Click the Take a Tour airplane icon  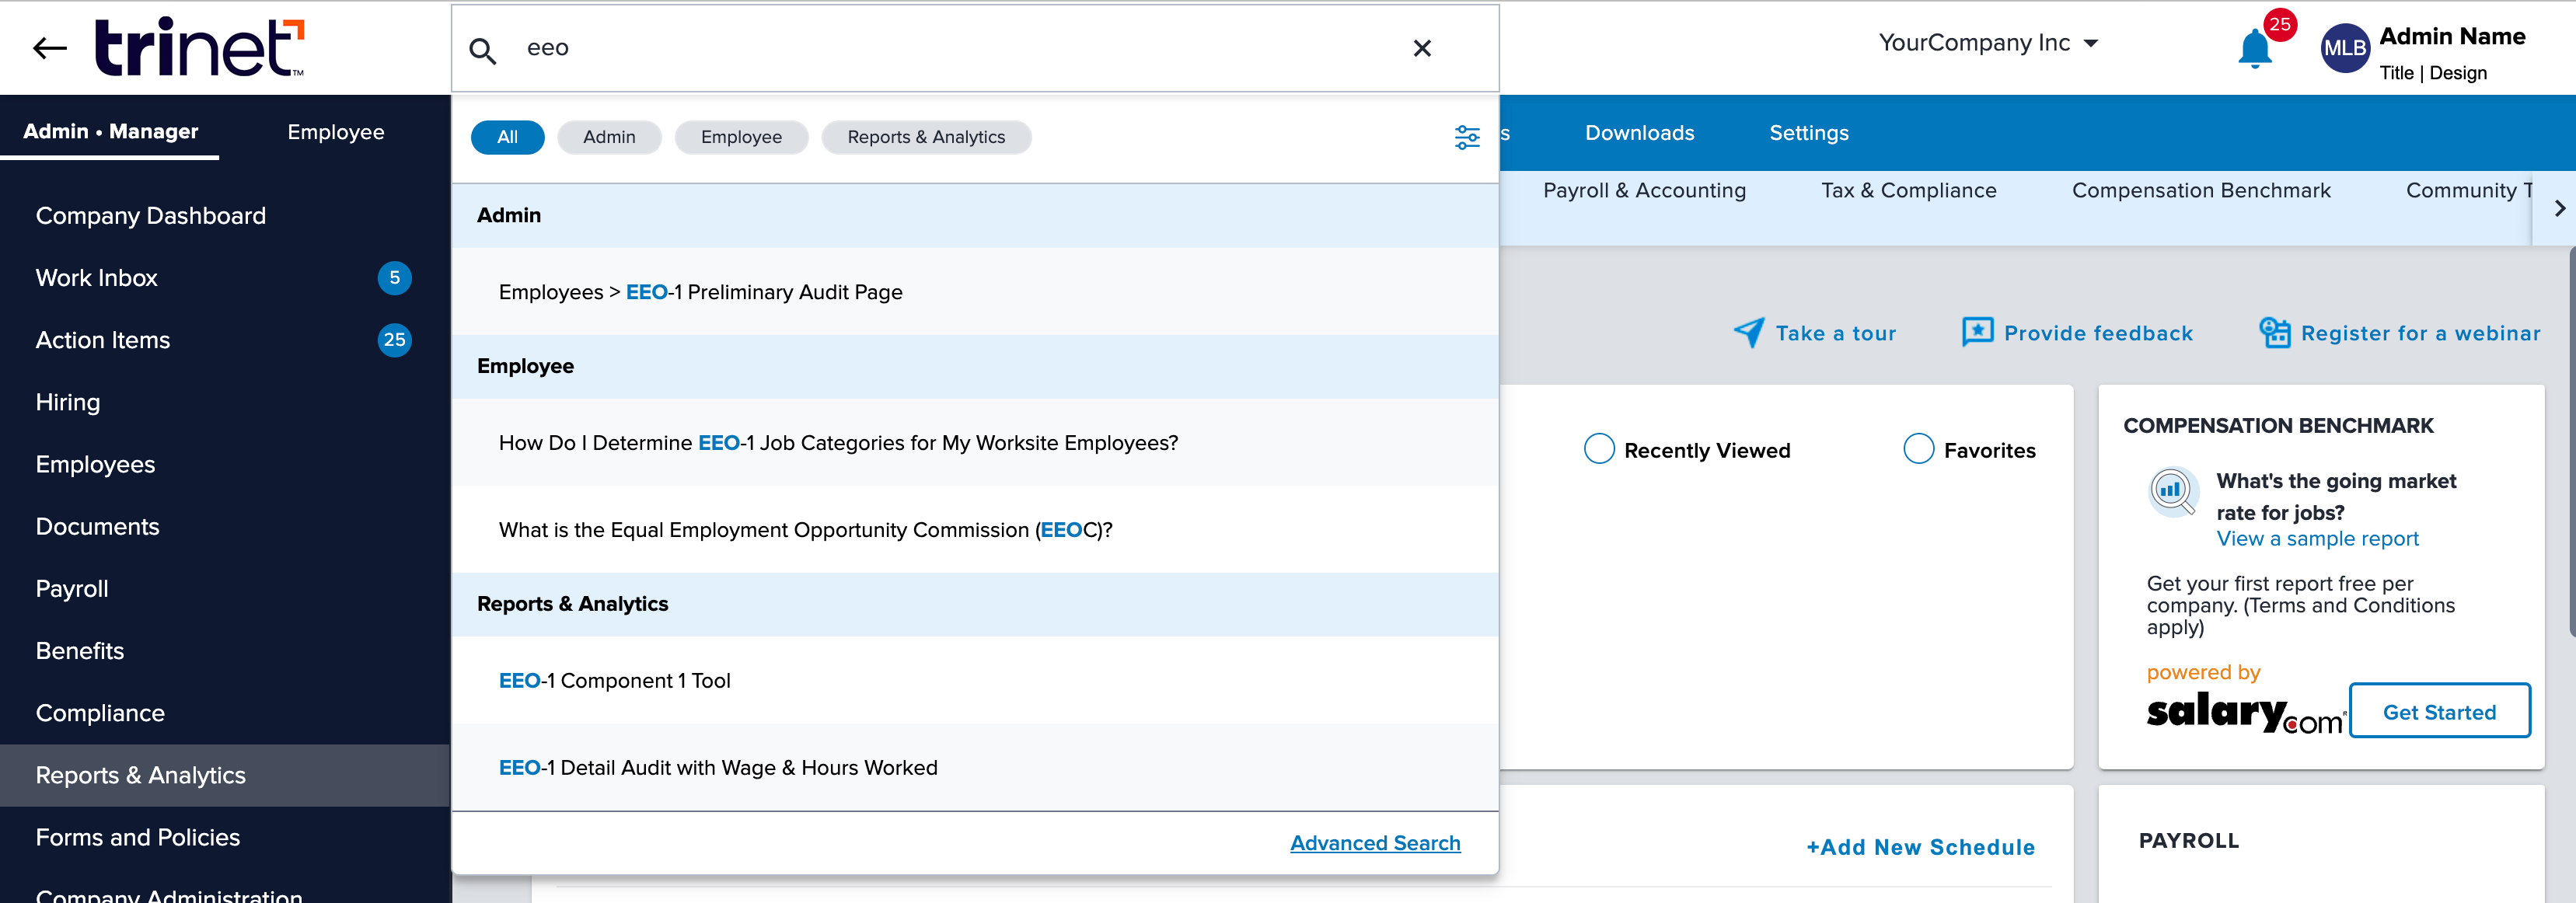1748,332
